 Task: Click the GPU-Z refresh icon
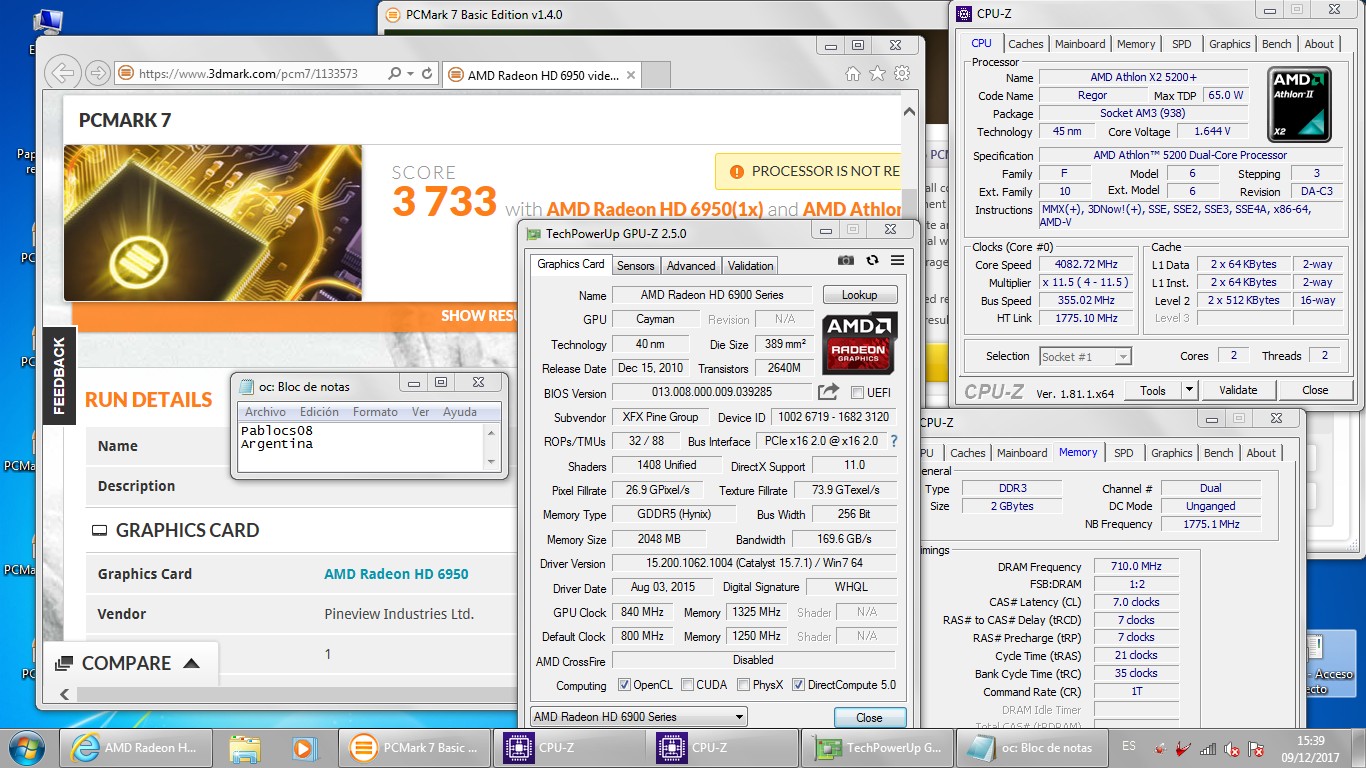(872, 260)
